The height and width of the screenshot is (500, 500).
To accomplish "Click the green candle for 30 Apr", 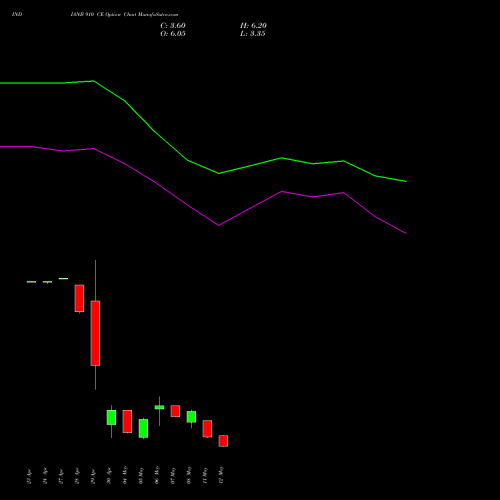I will point(111,417).
